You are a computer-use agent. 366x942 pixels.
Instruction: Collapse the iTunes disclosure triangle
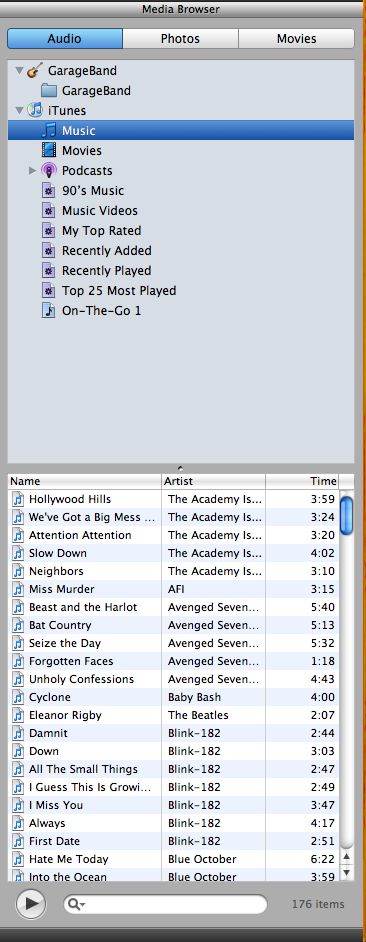tap(20, 111)
